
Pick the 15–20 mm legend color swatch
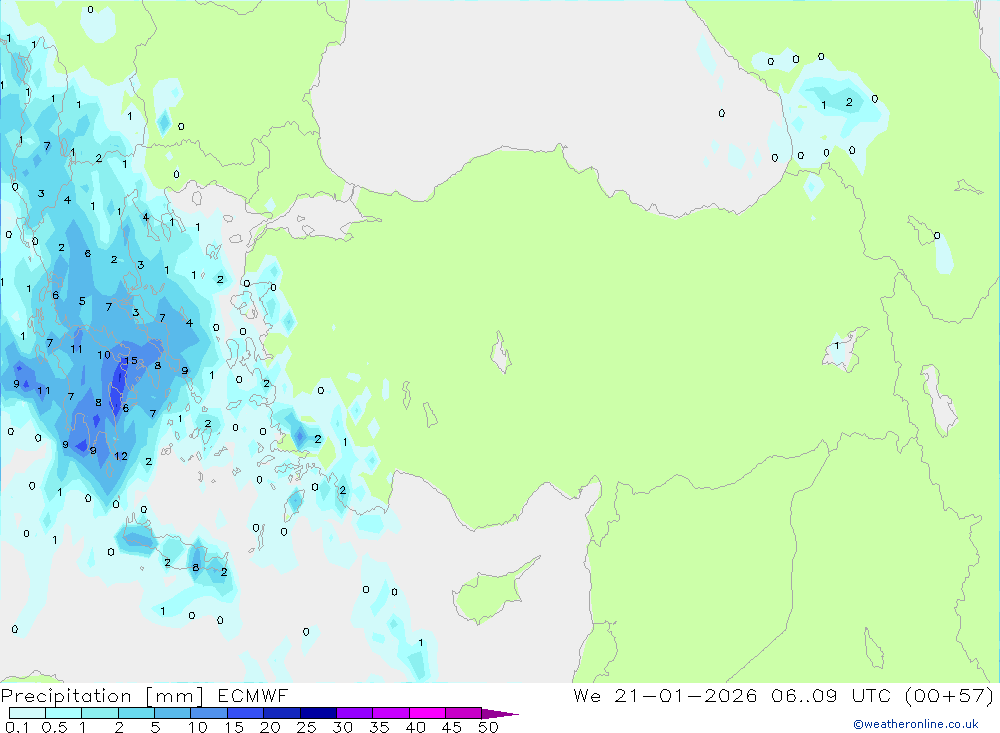point(245,713)
